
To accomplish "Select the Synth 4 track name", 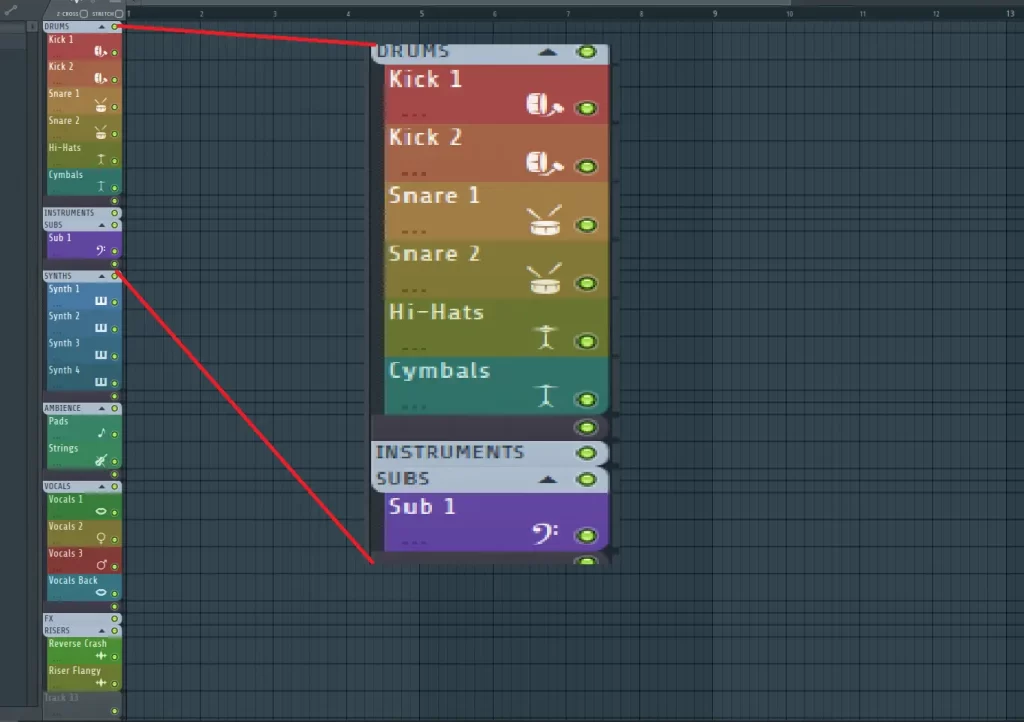I will click(x=64, y=370).
